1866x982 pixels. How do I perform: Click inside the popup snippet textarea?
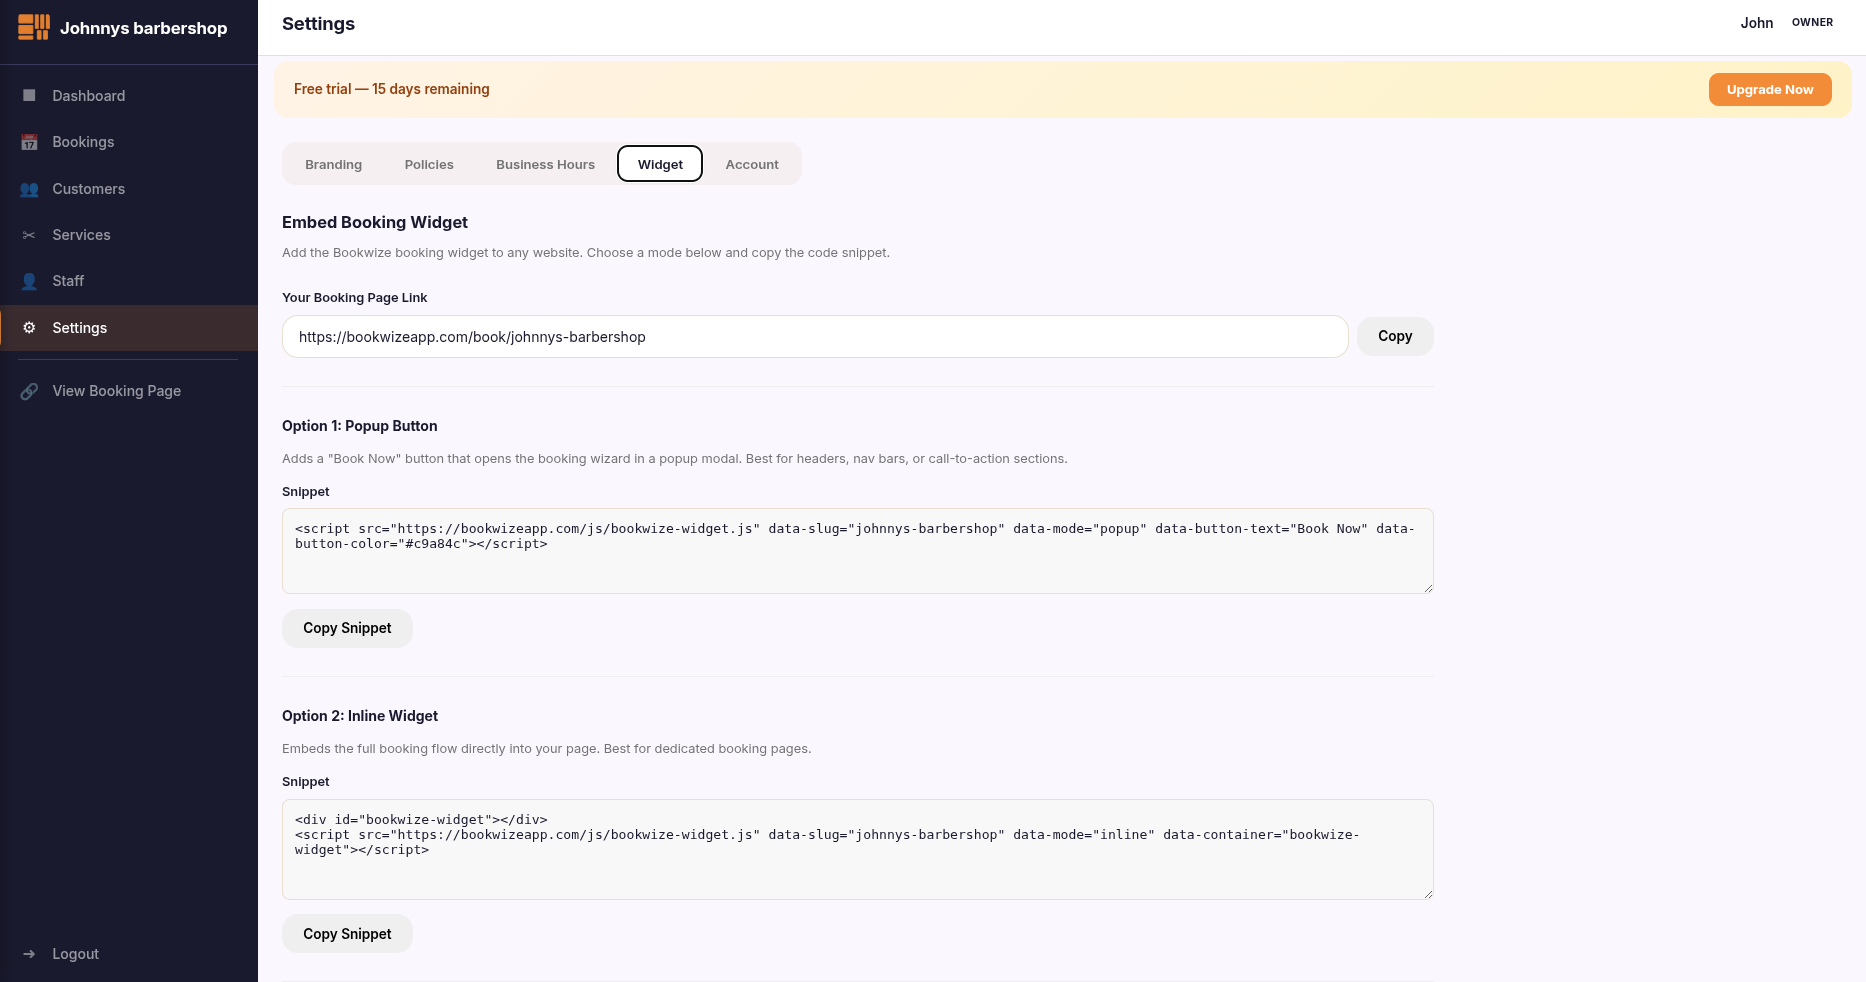point(858,551)
